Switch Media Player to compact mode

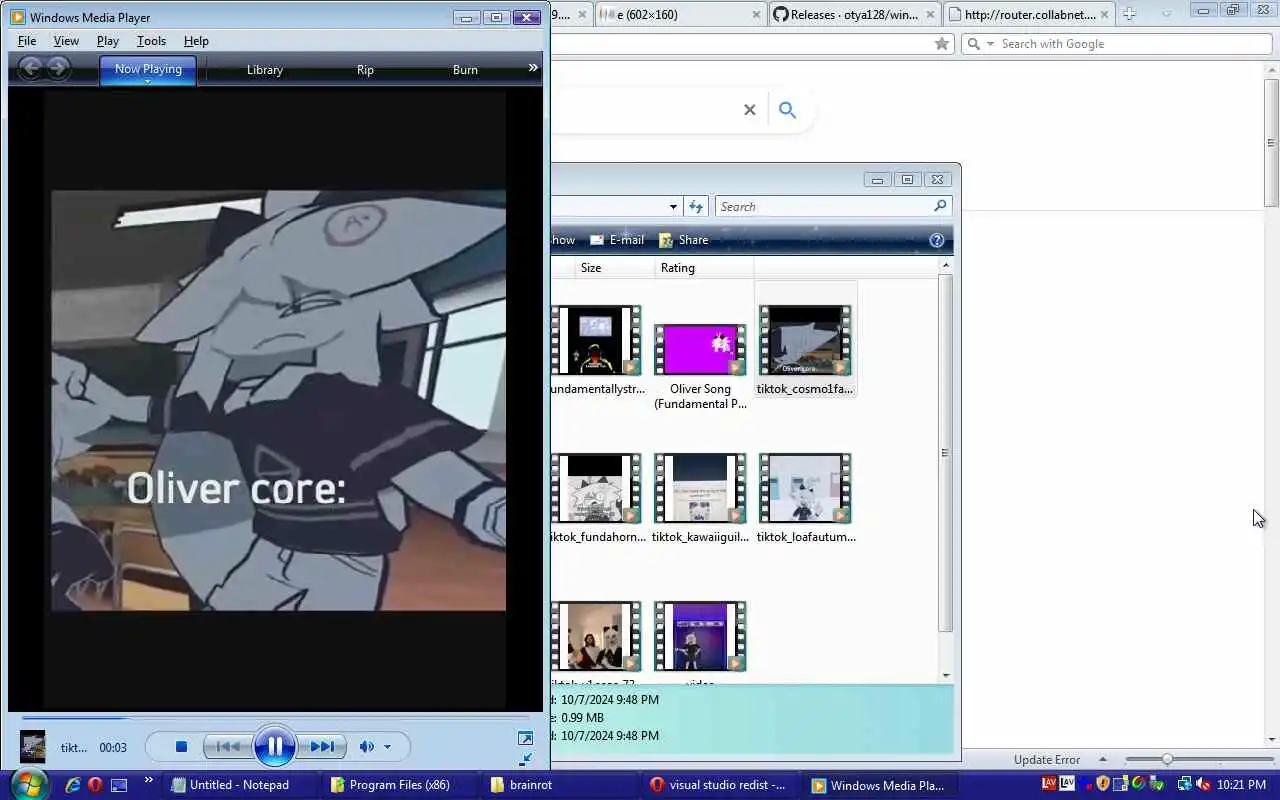pyautogui.click(x=525, y=759)
